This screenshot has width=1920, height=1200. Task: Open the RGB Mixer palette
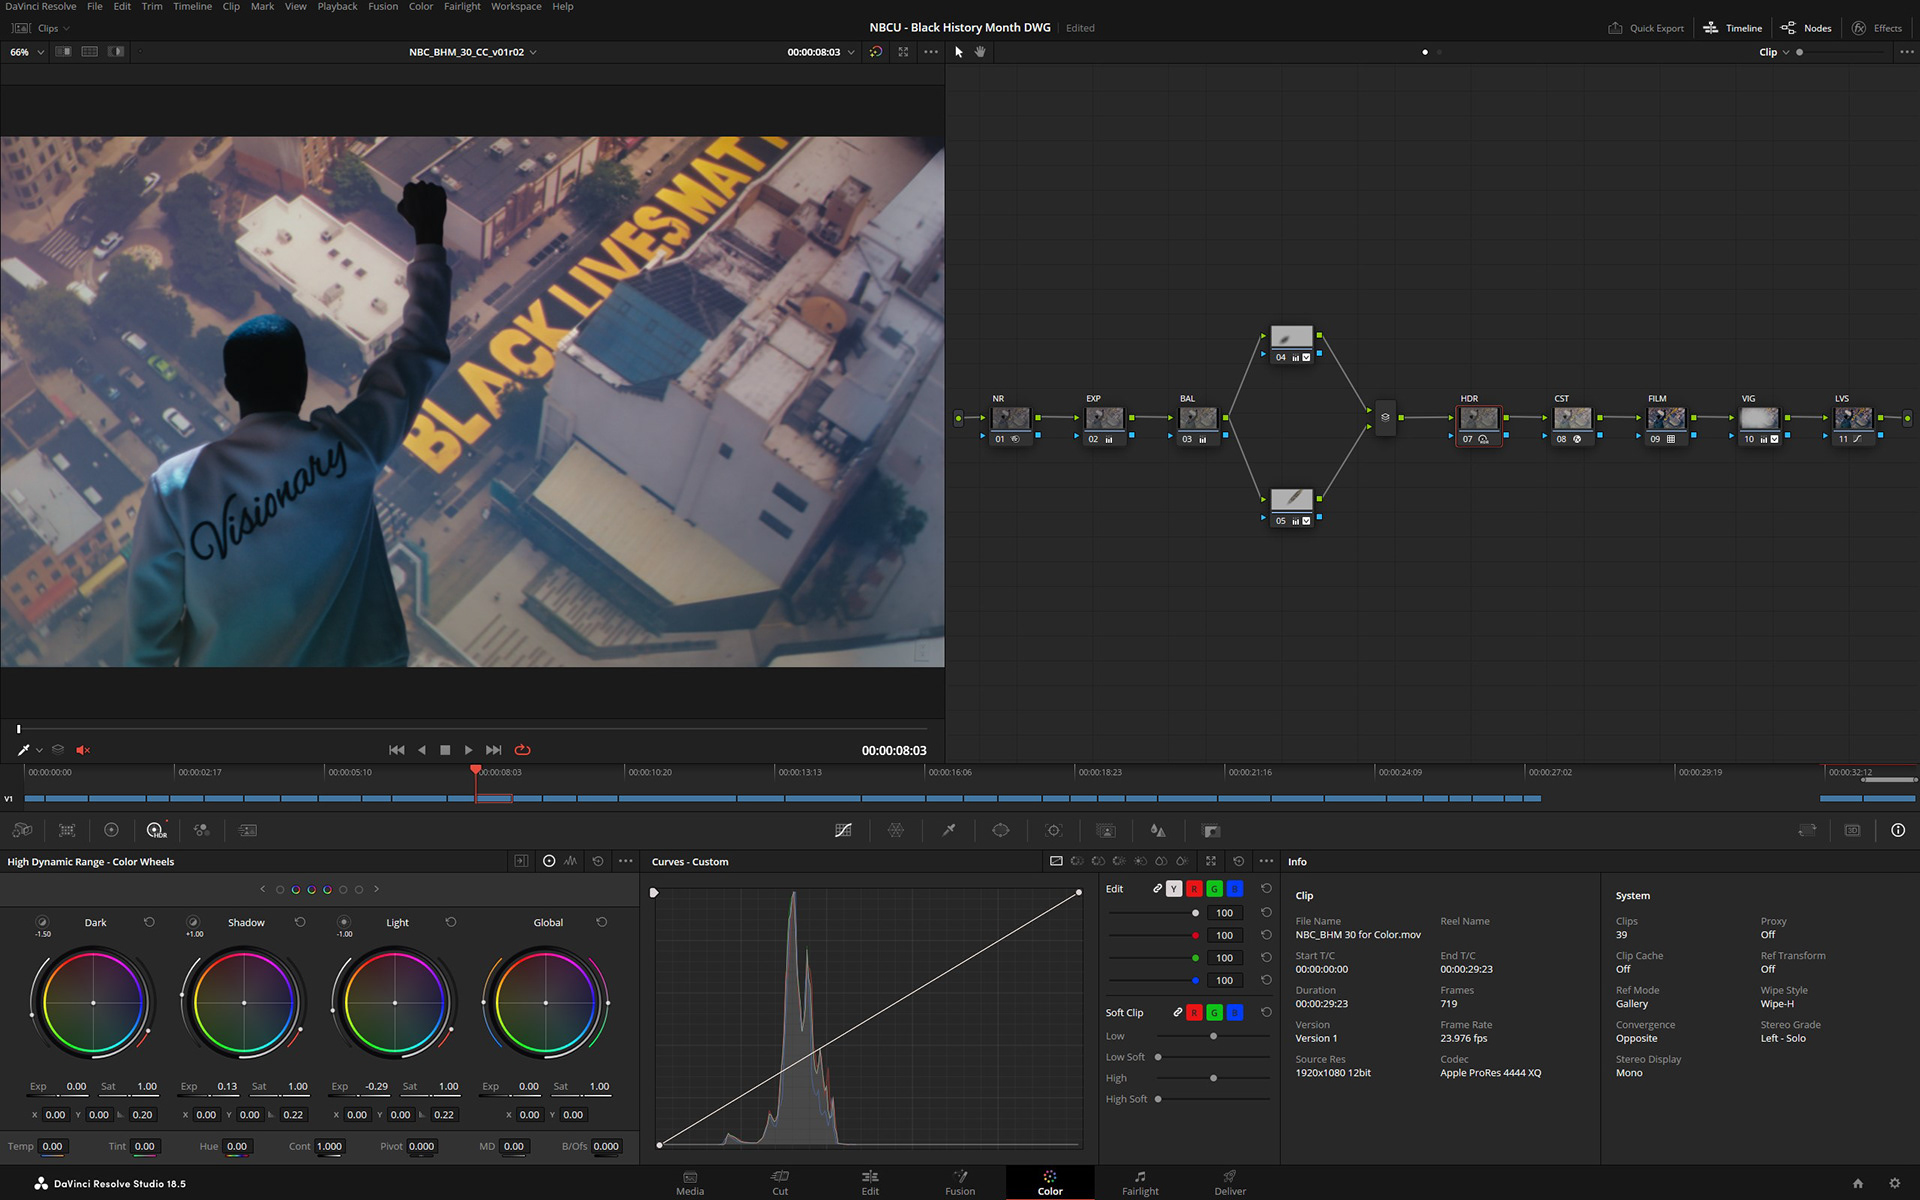pos(202,830)
